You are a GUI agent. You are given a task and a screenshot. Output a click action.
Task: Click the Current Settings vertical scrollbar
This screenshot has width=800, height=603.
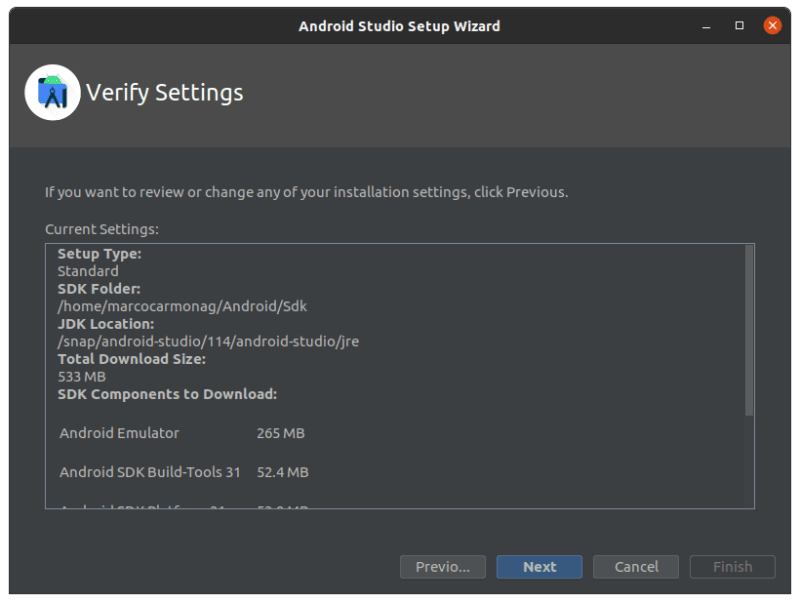pyautogui.click(x=748, y=330)
